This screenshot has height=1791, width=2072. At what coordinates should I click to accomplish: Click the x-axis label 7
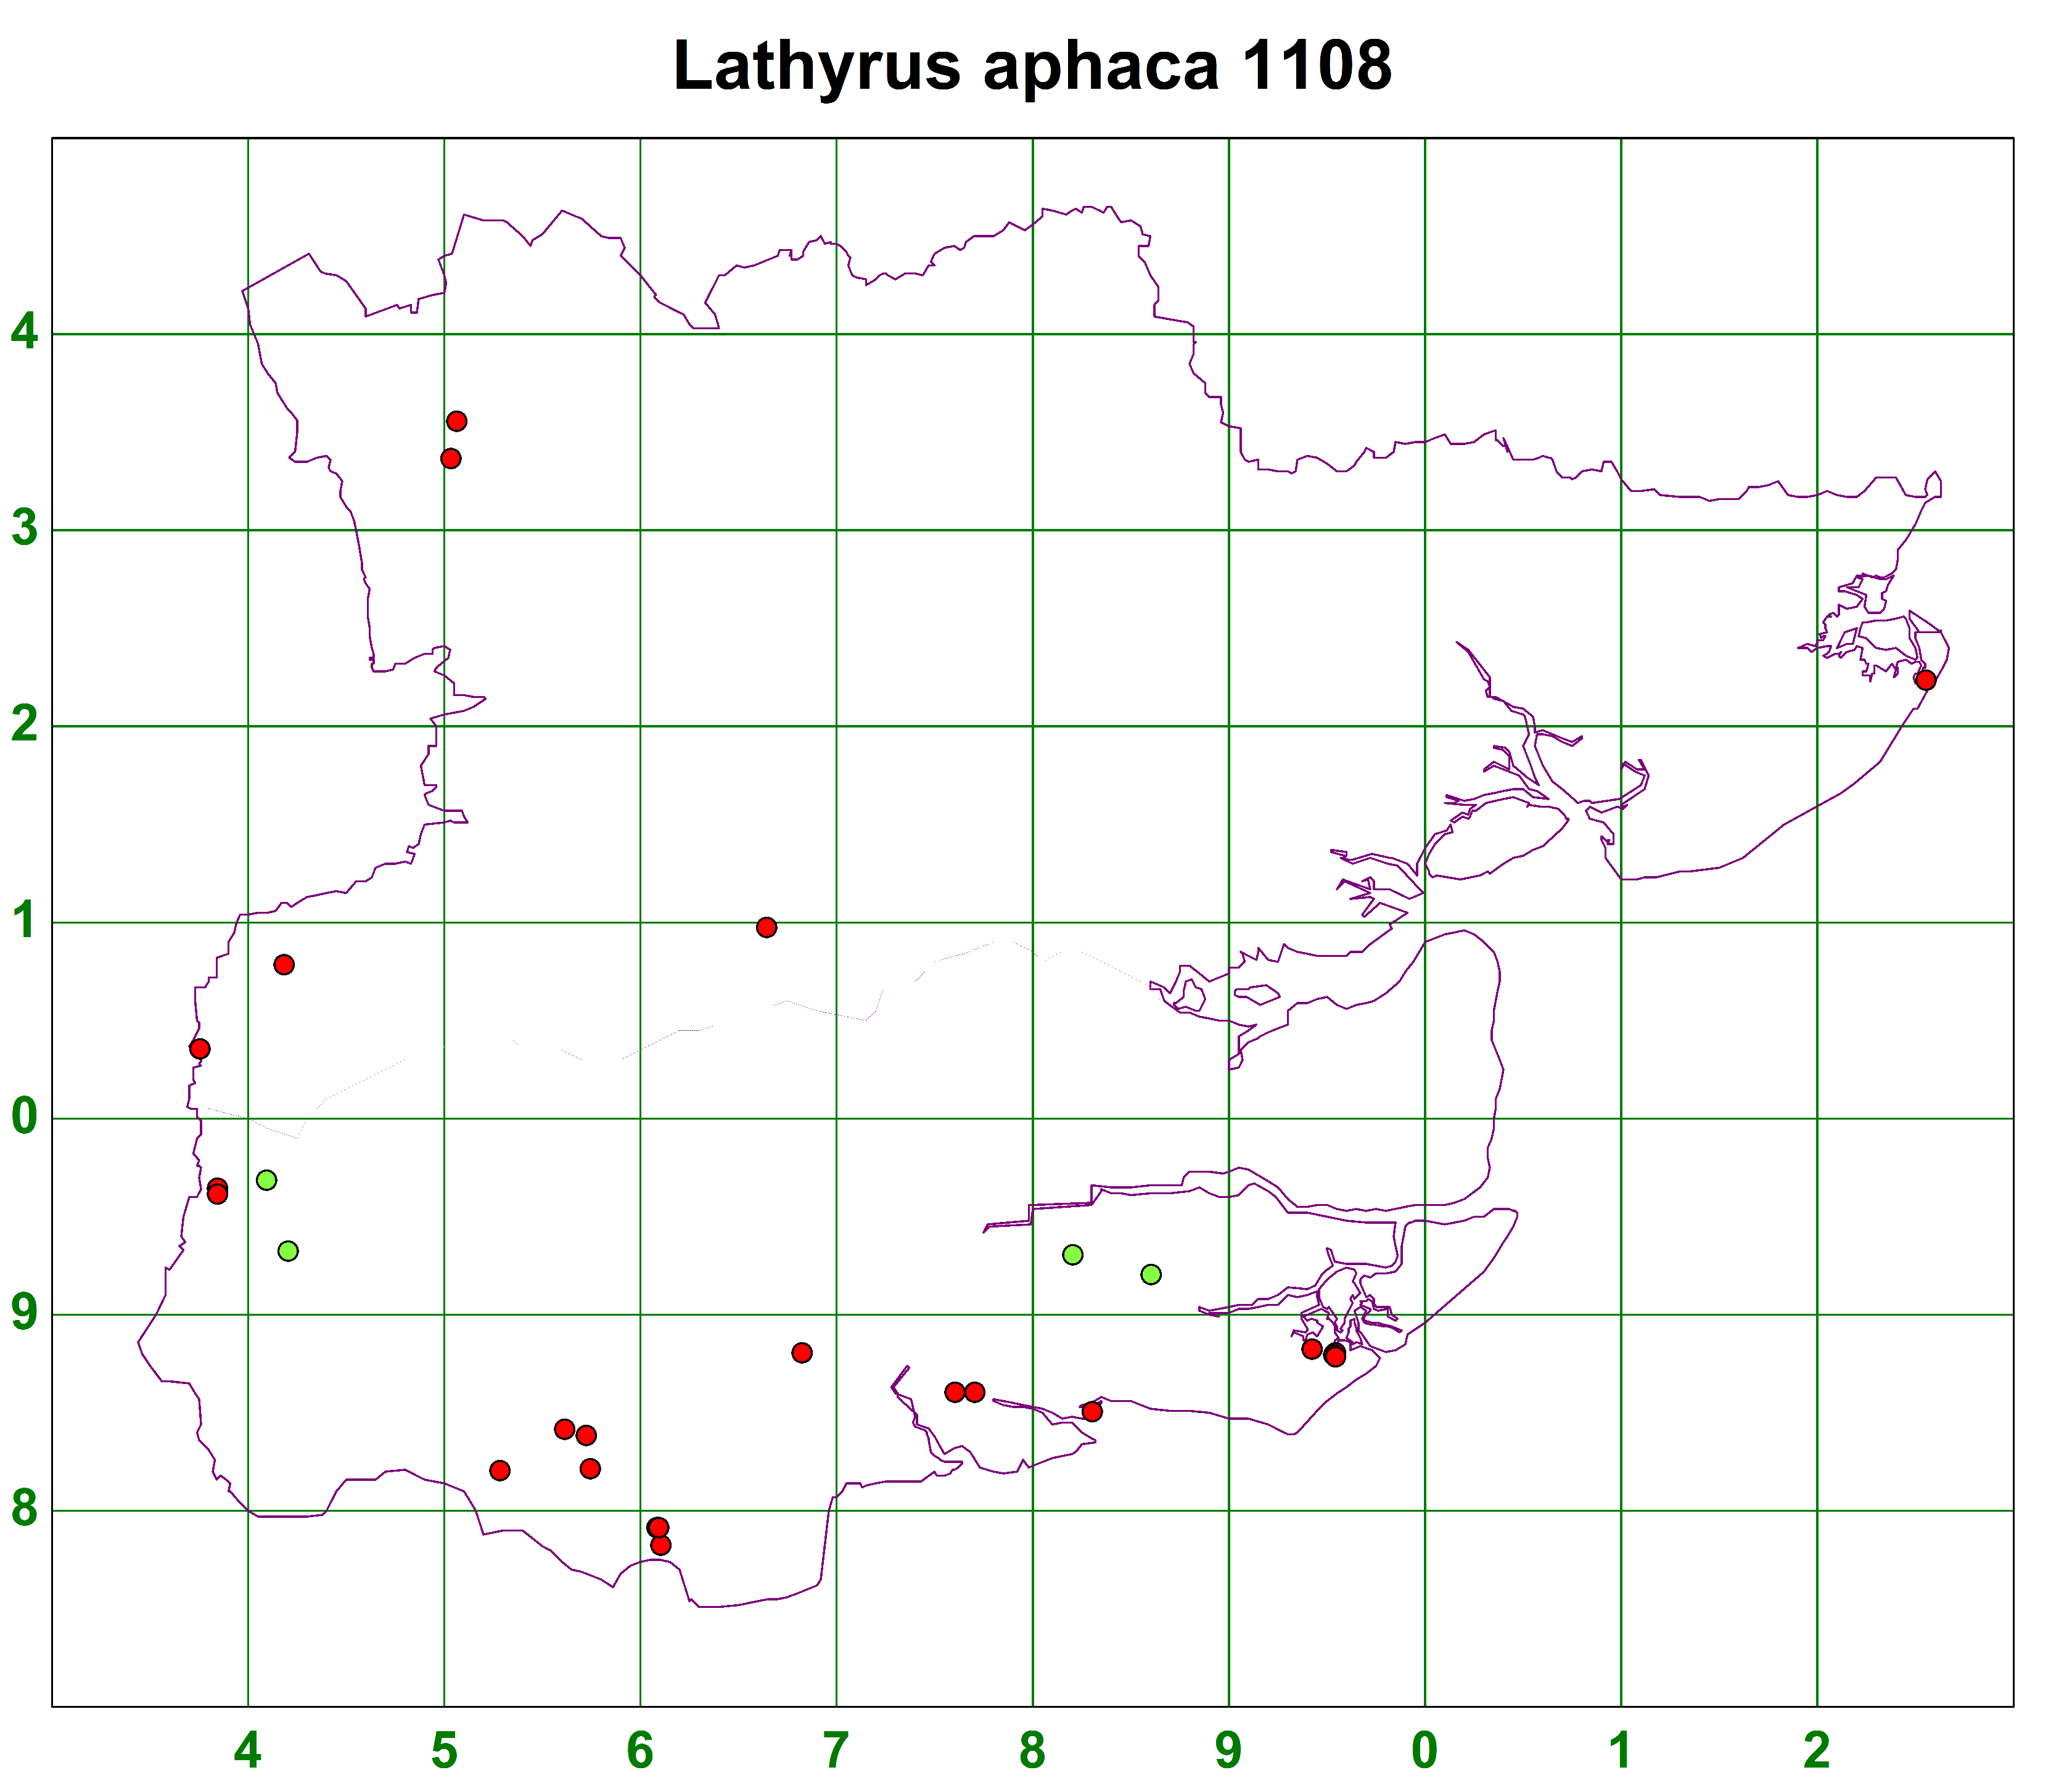(836, 1750)
